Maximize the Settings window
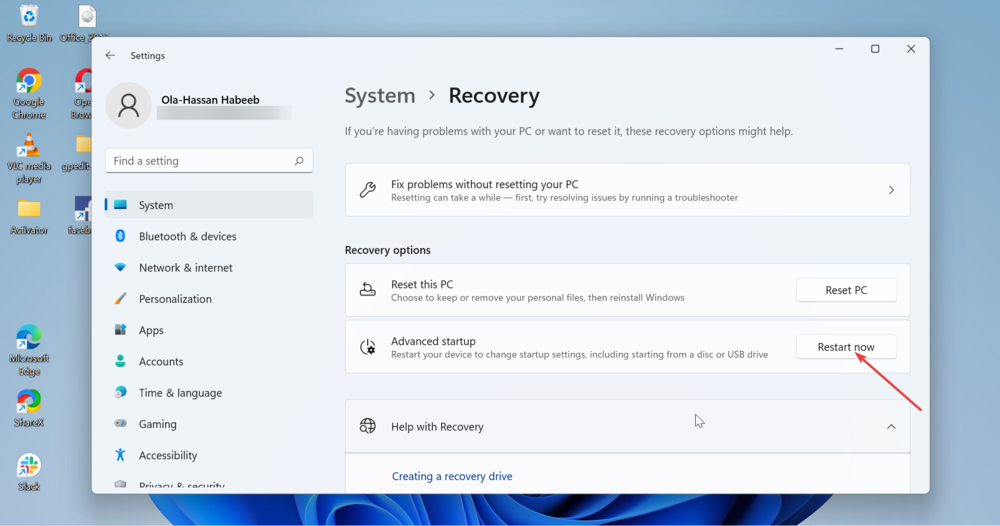This screenshot has height=526, width=1000. [x=875, y=49]
